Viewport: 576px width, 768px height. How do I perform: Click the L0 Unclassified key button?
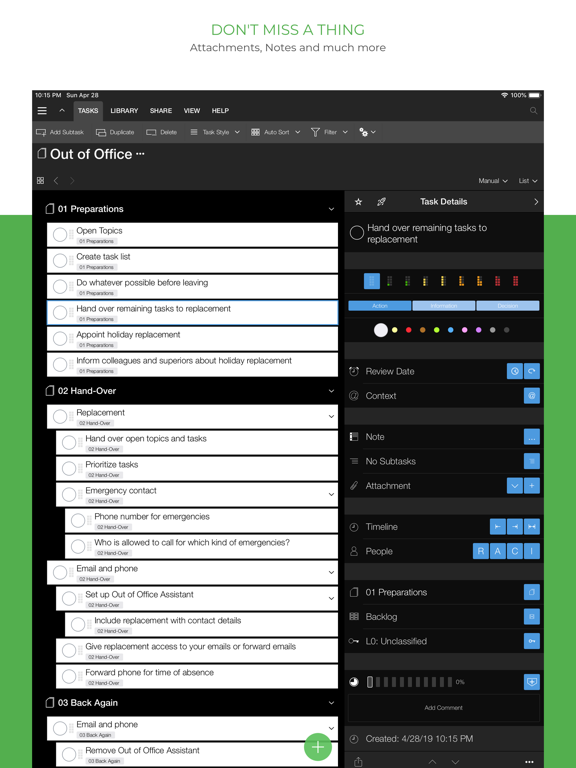[532, 641]
